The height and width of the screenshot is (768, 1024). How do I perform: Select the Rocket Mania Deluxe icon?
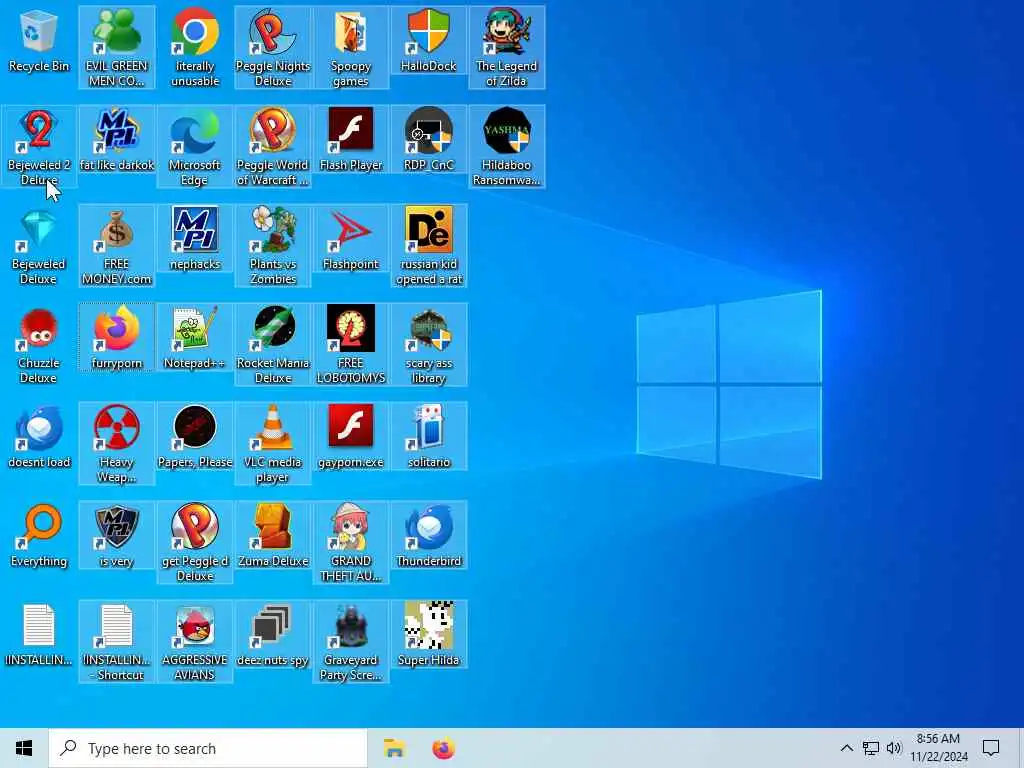pyautogui.click(x=273, y=345)
